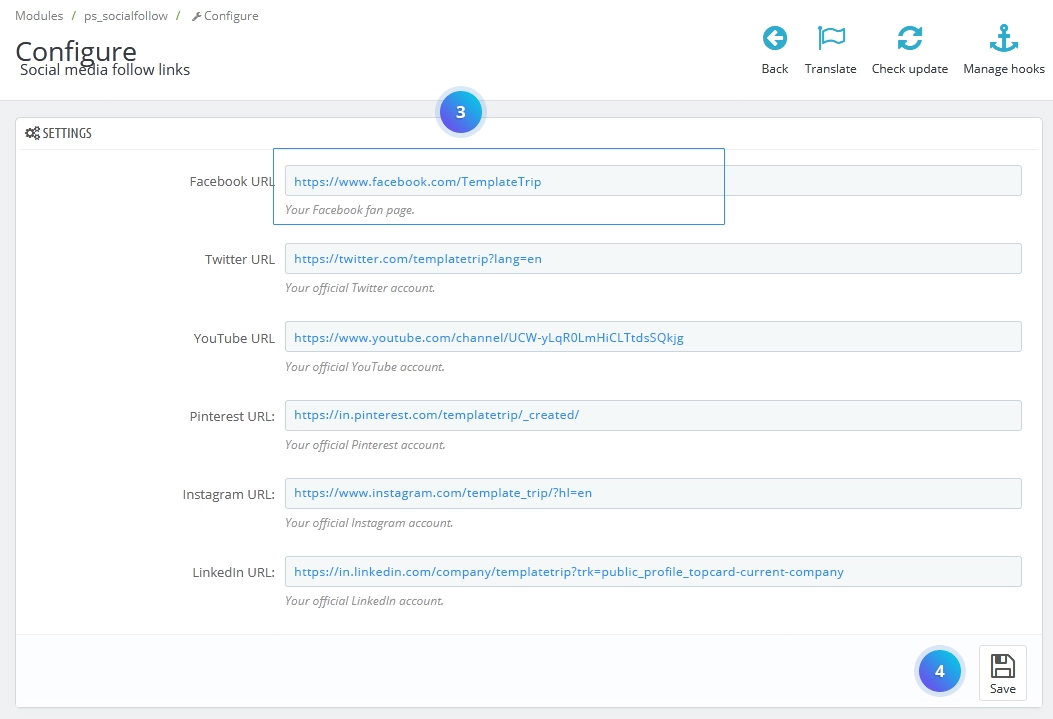1053x719 pixels.
Task: Click the settings gears icon
Action: 32,133
